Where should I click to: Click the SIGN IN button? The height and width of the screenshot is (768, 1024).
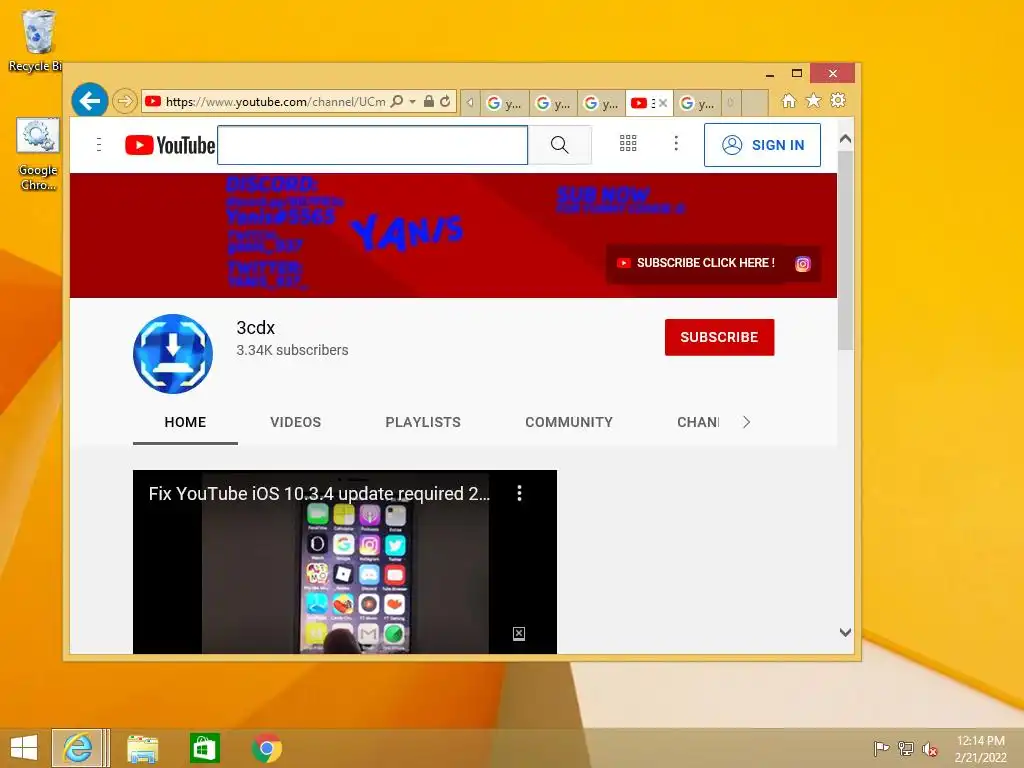tap(762, 145)
